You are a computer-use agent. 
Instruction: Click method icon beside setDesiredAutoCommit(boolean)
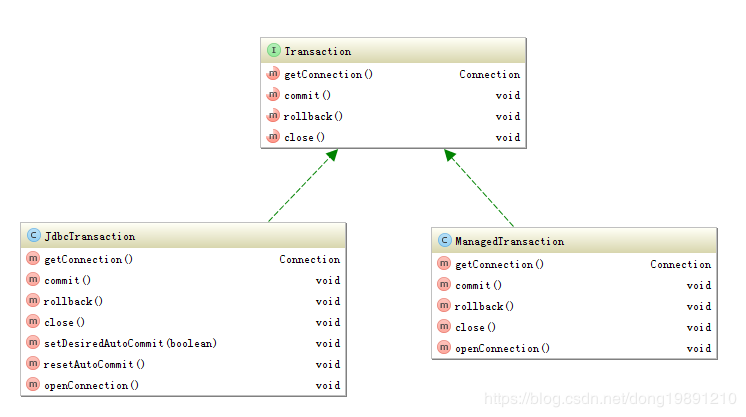click(x=33, y=343)
